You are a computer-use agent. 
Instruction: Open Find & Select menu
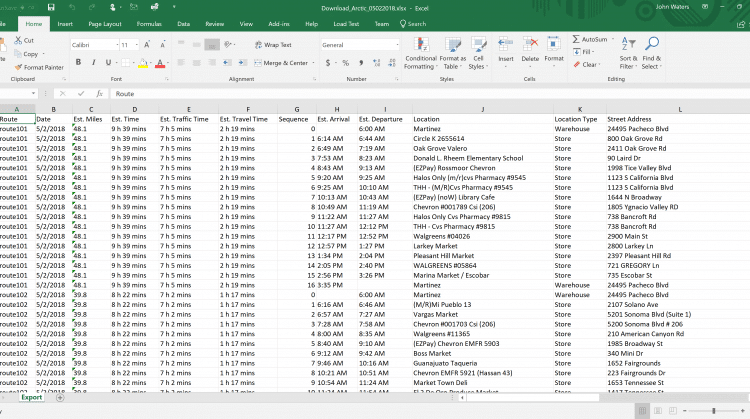651,53
